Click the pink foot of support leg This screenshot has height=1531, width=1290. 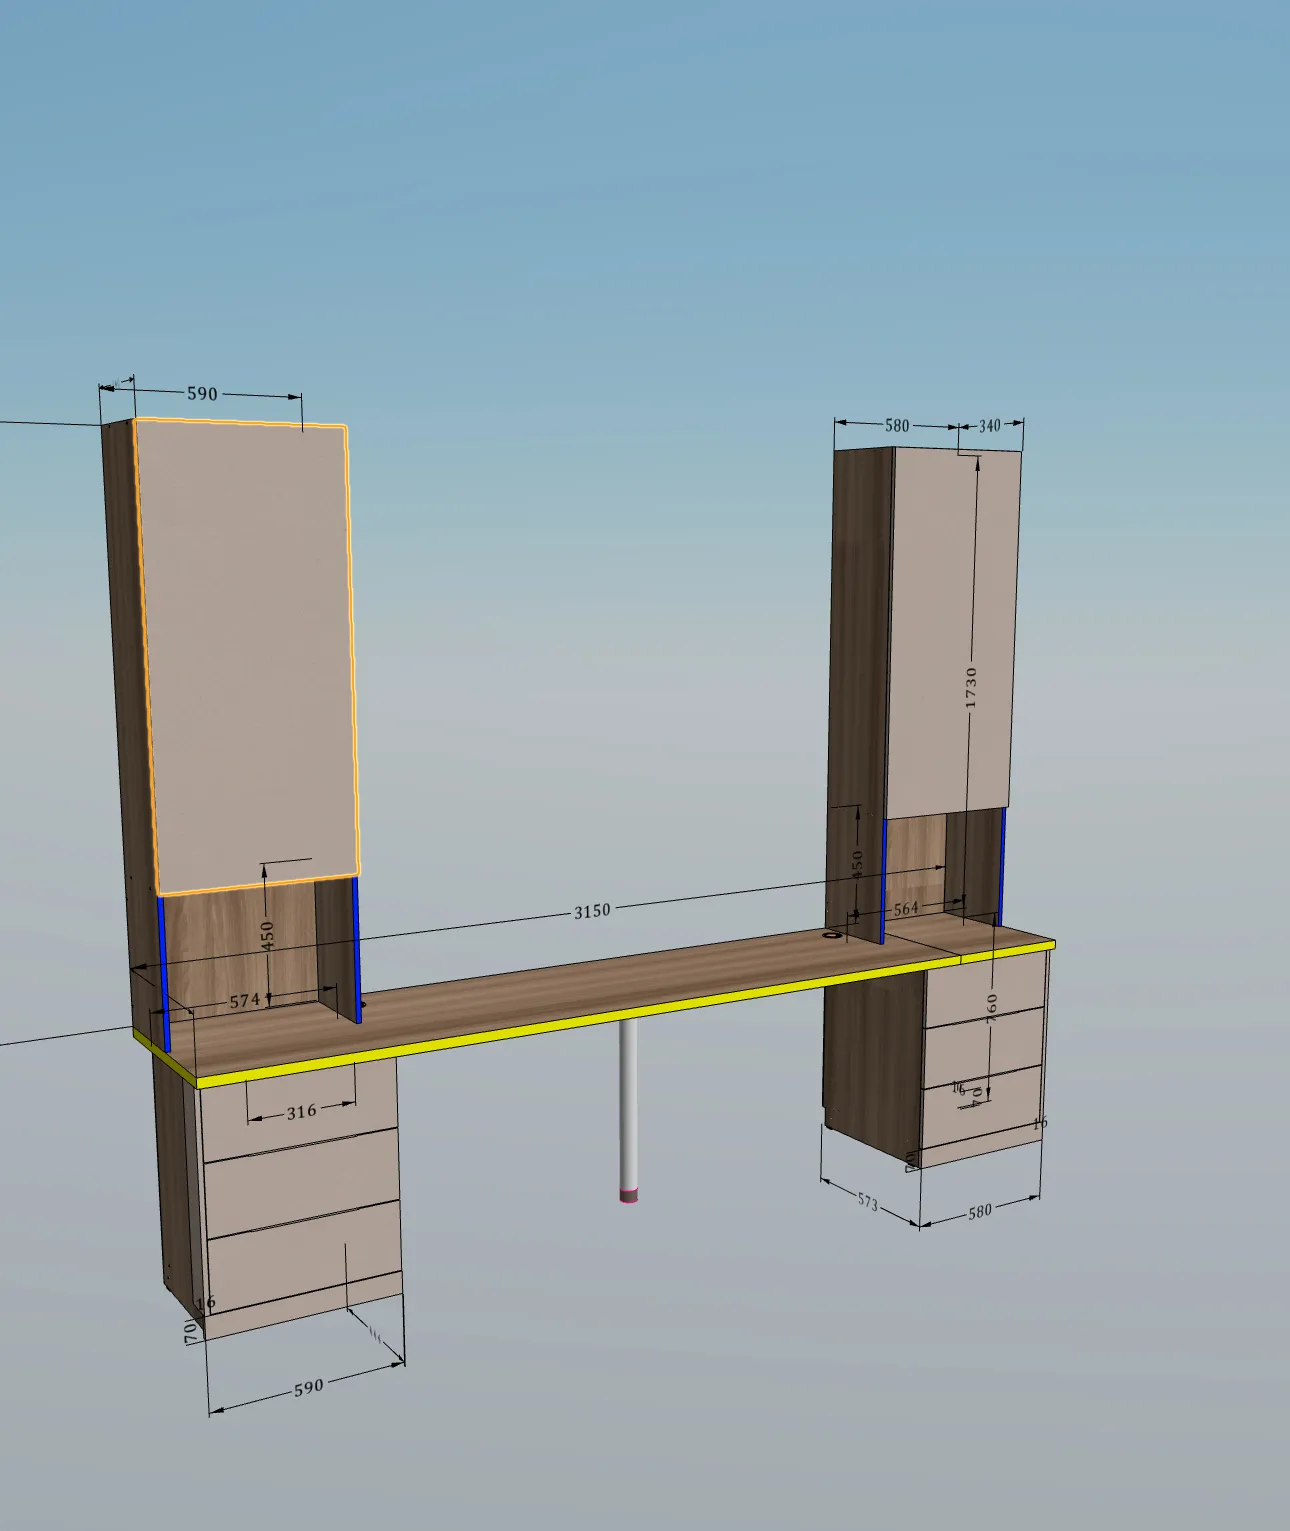pos(629,1195)
